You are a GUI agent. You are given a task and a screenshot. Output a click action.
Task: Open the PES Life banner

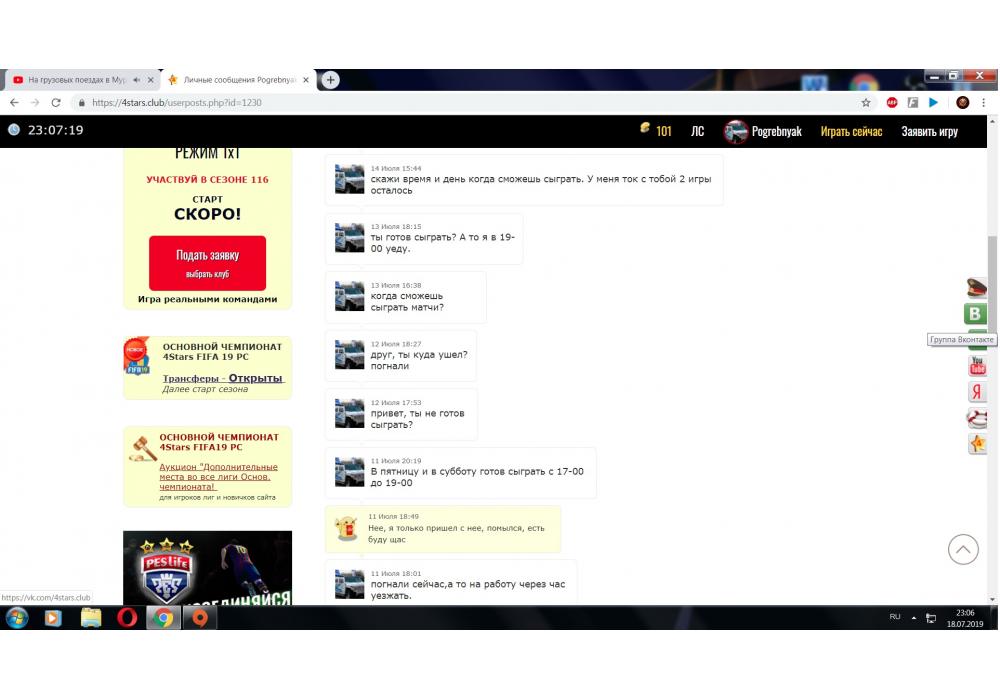(x=207, y=567)
